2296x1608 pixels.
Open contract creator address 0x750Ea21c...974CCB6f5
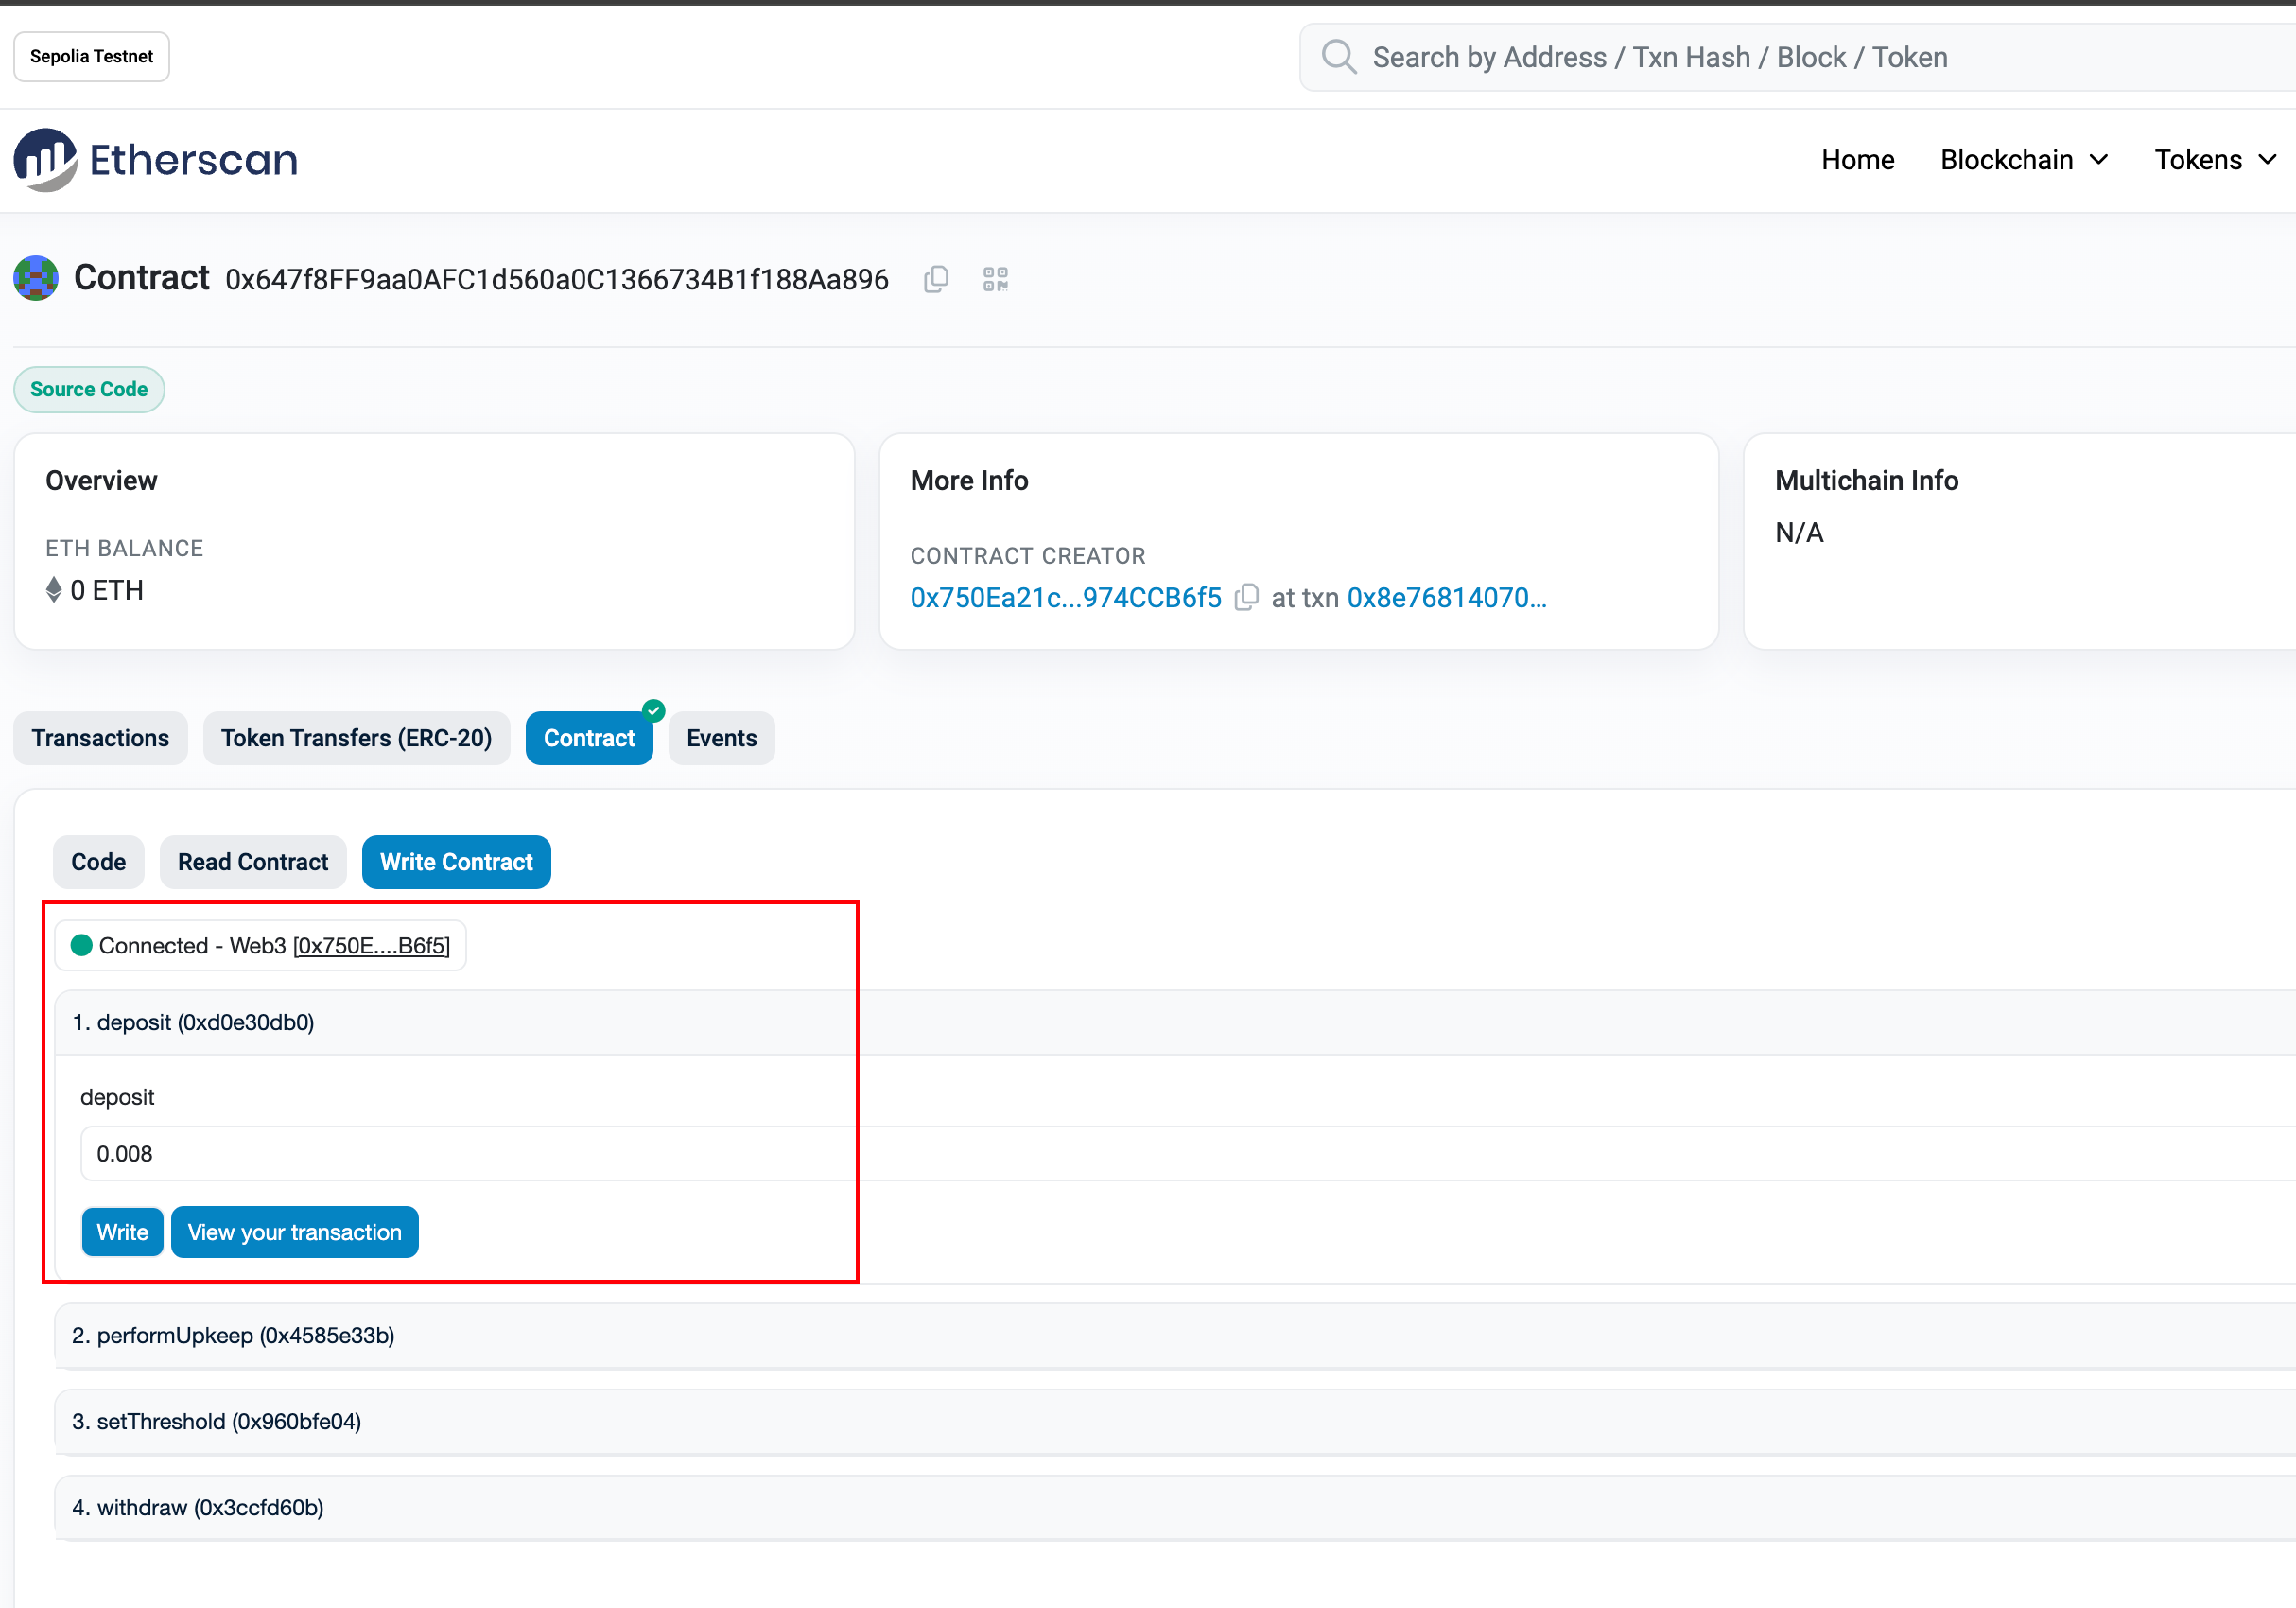1066,598
